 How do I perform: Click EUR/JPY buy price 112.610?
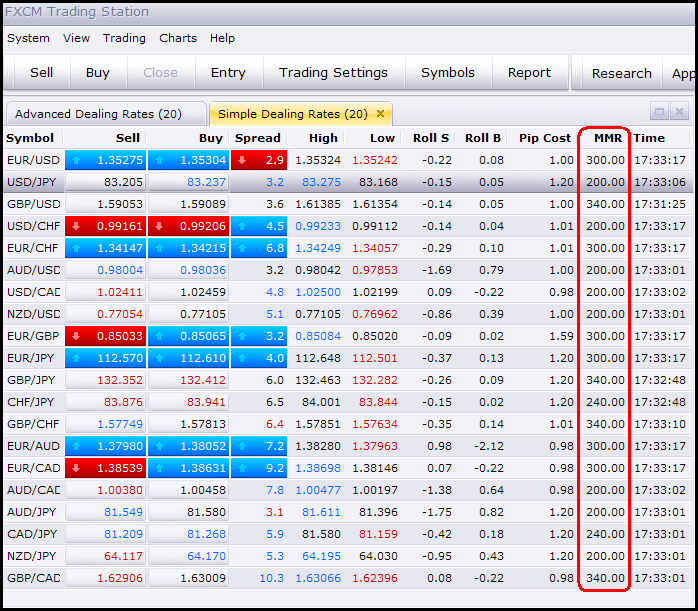[188, 358]
